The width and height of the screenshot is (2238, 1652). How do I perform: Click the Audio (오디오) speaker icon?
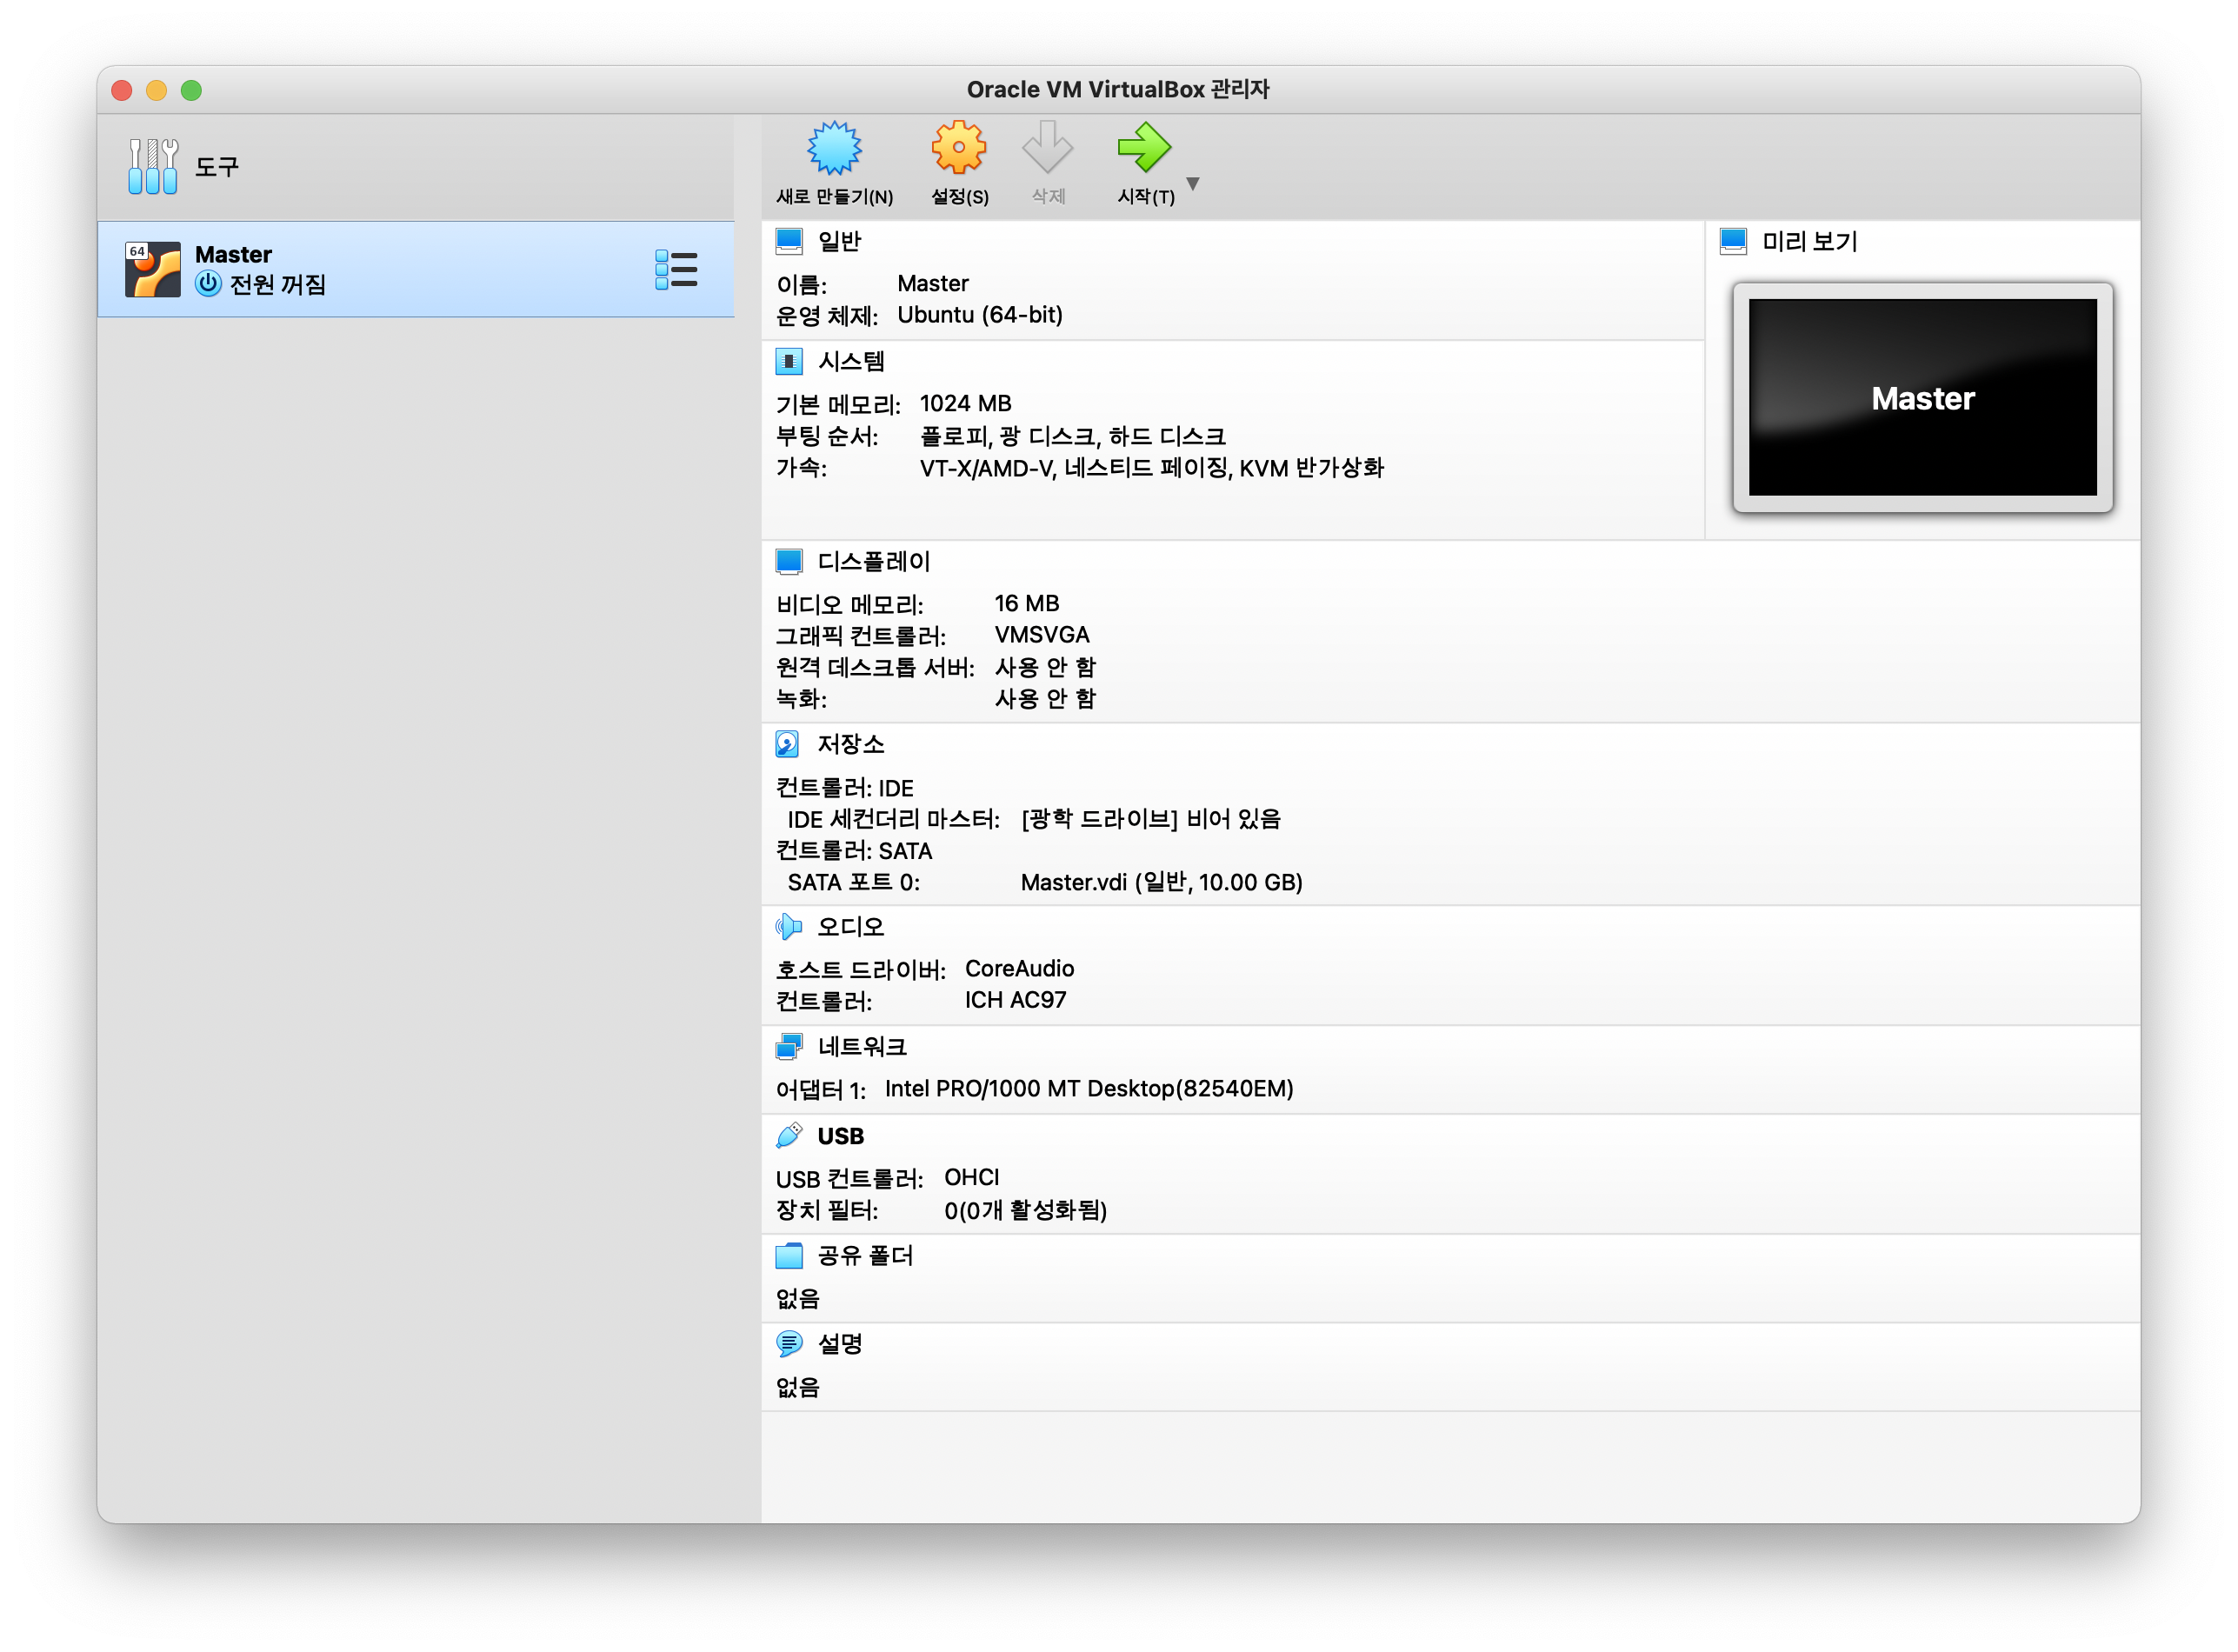coord(788,927)
